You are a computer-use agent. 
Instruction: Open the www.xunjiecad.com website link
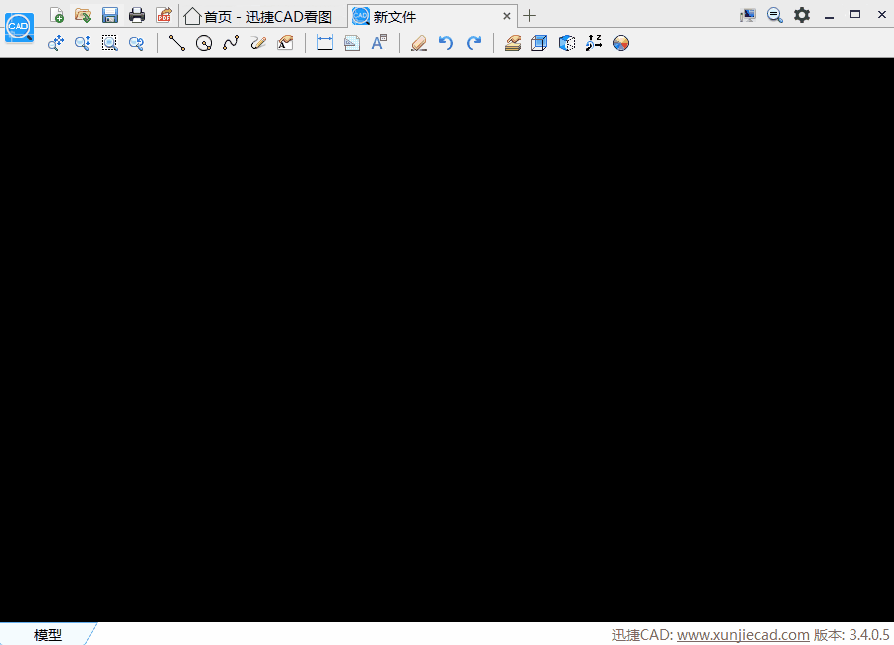coord(743,635)
